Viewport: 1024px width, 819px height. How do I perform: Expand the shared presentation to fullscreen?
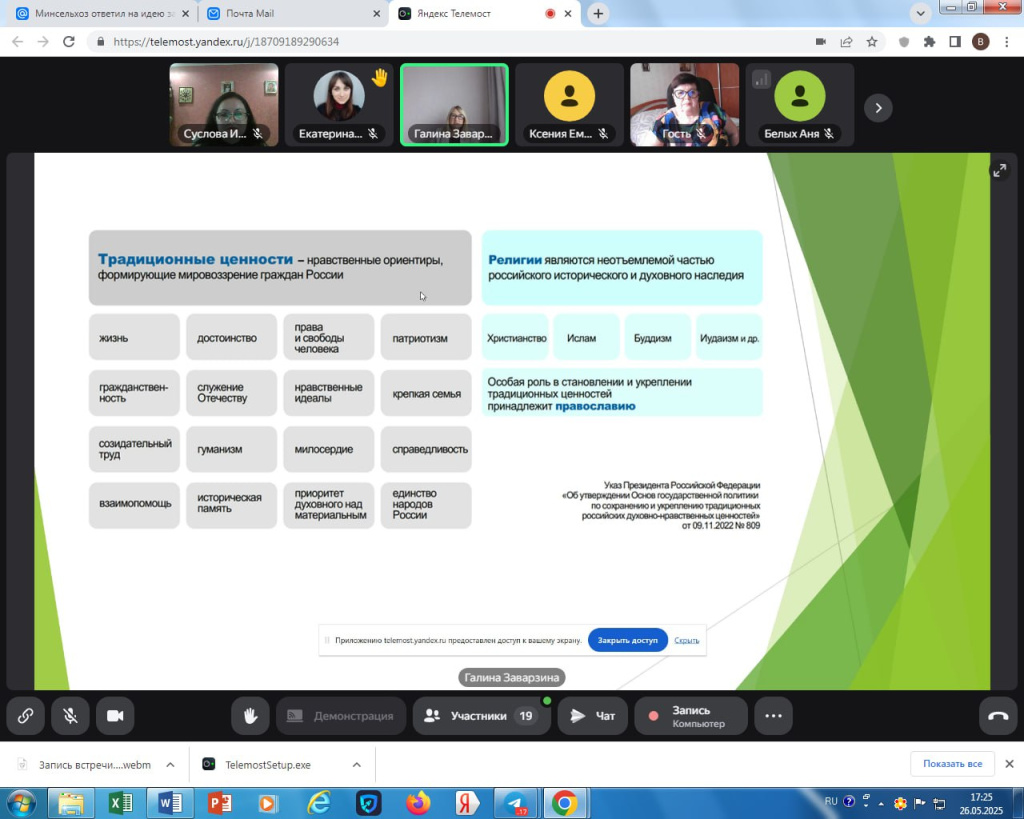(x=999, y=171)
